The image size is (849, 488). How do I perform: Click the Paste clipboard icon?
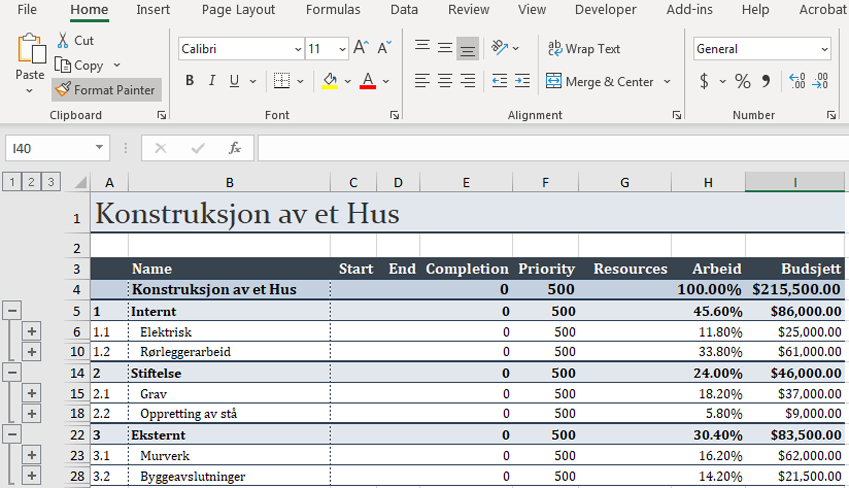click(31, 50)
